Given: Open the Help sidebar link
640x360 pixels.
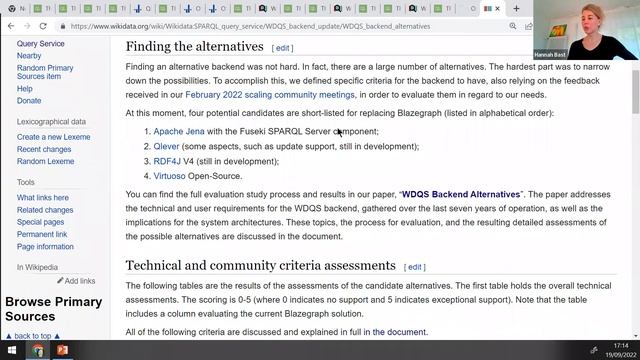Looking at the screenshot, I should pyautogui.click(x=24, y=89).
